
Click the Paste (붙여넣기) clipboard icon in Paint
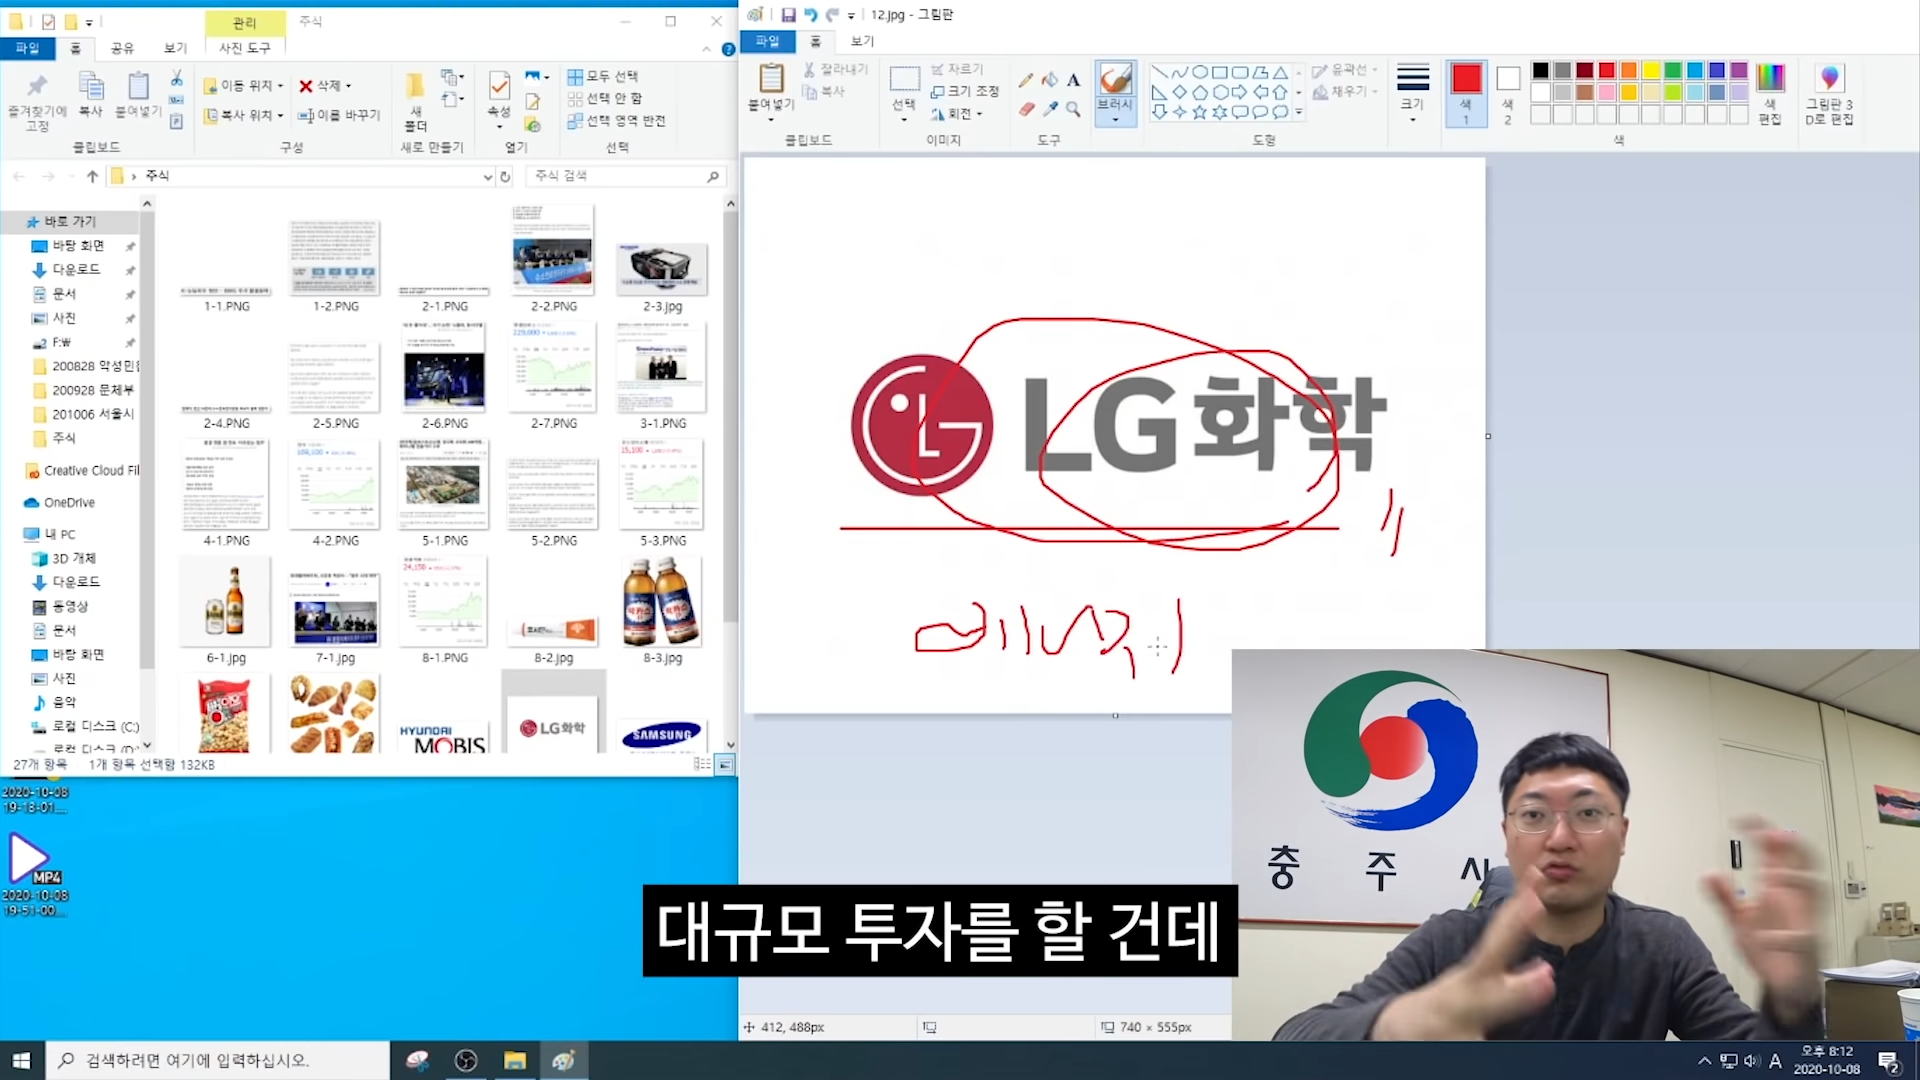tap(771, 79)
